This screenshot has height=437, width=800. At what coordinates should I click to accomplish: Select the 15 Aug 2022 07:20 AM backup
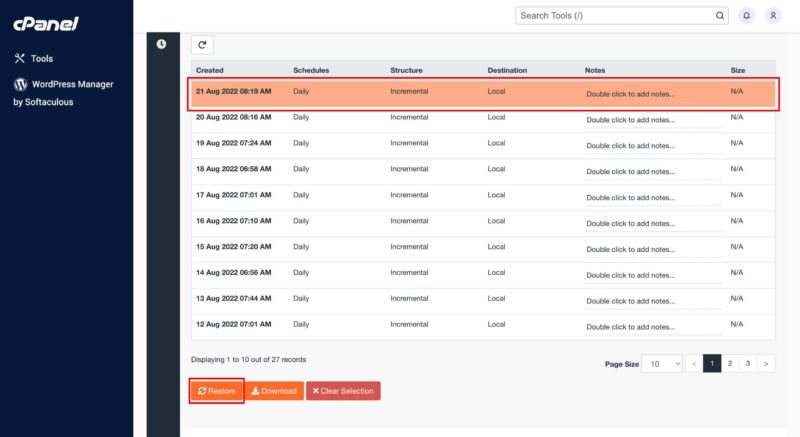483,249
